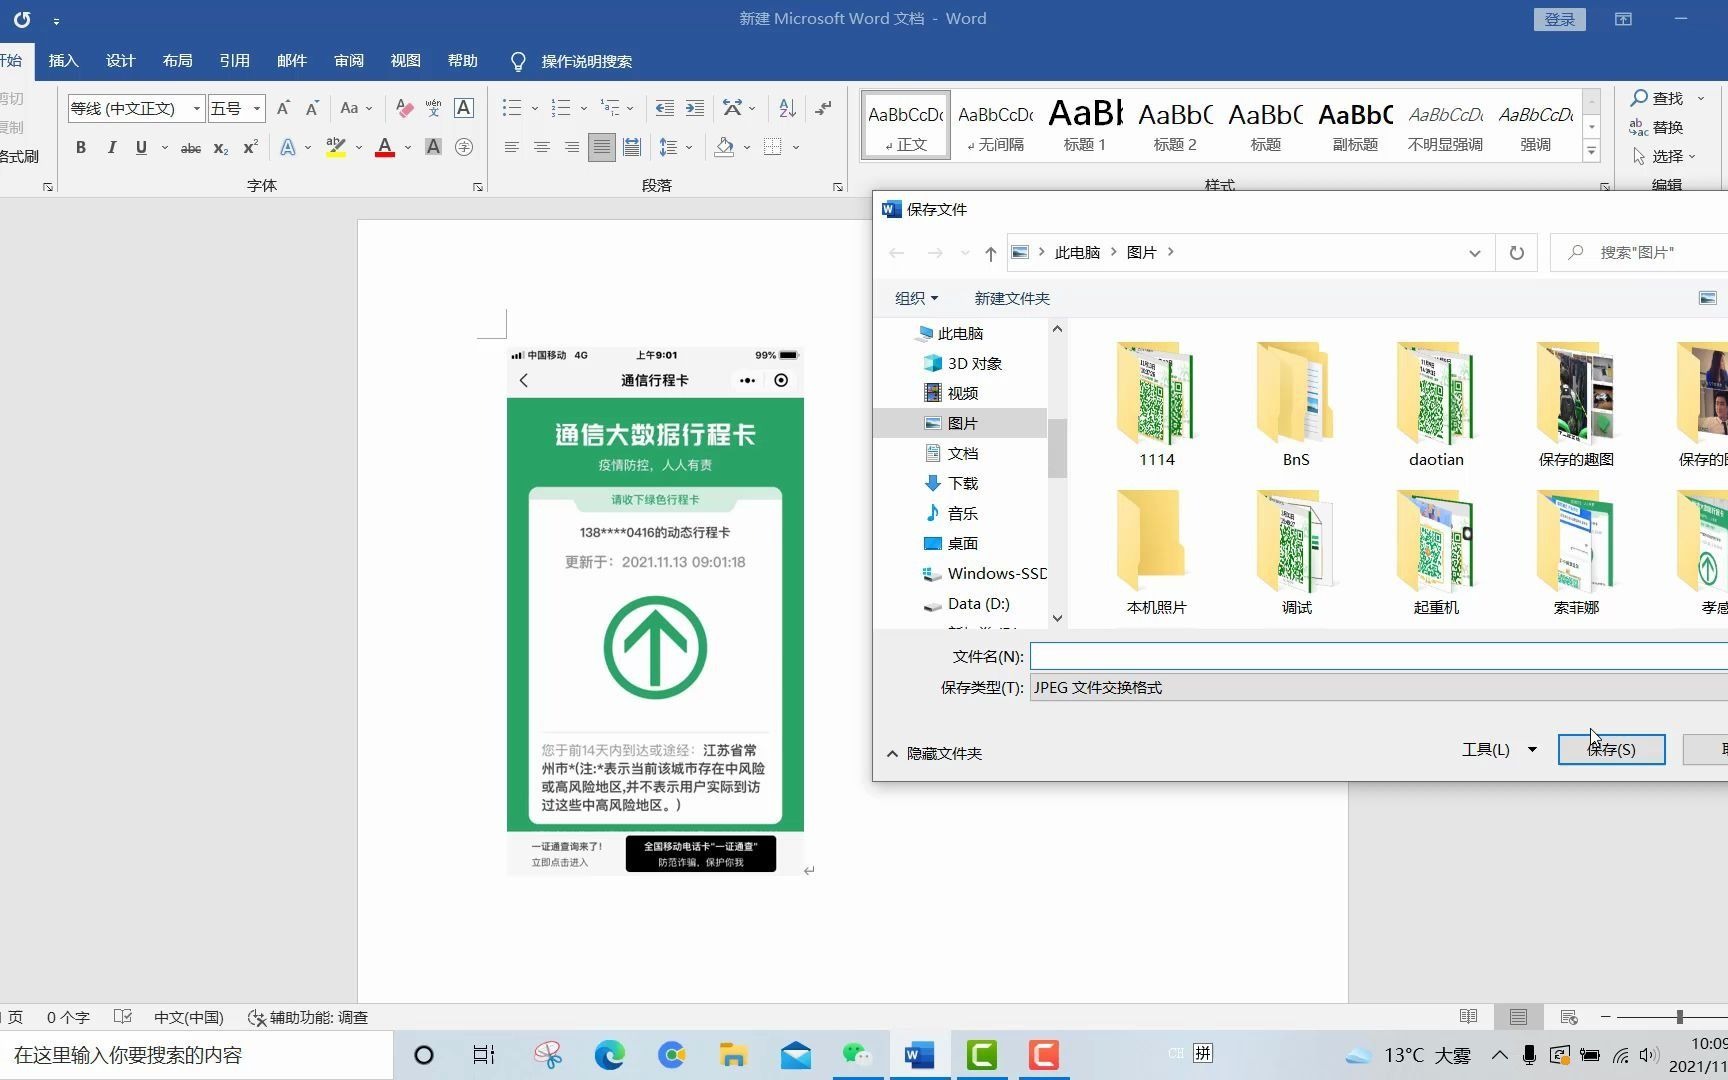
Task: Apply red font color
Action: pyautogui.click(x=385, y=147)
